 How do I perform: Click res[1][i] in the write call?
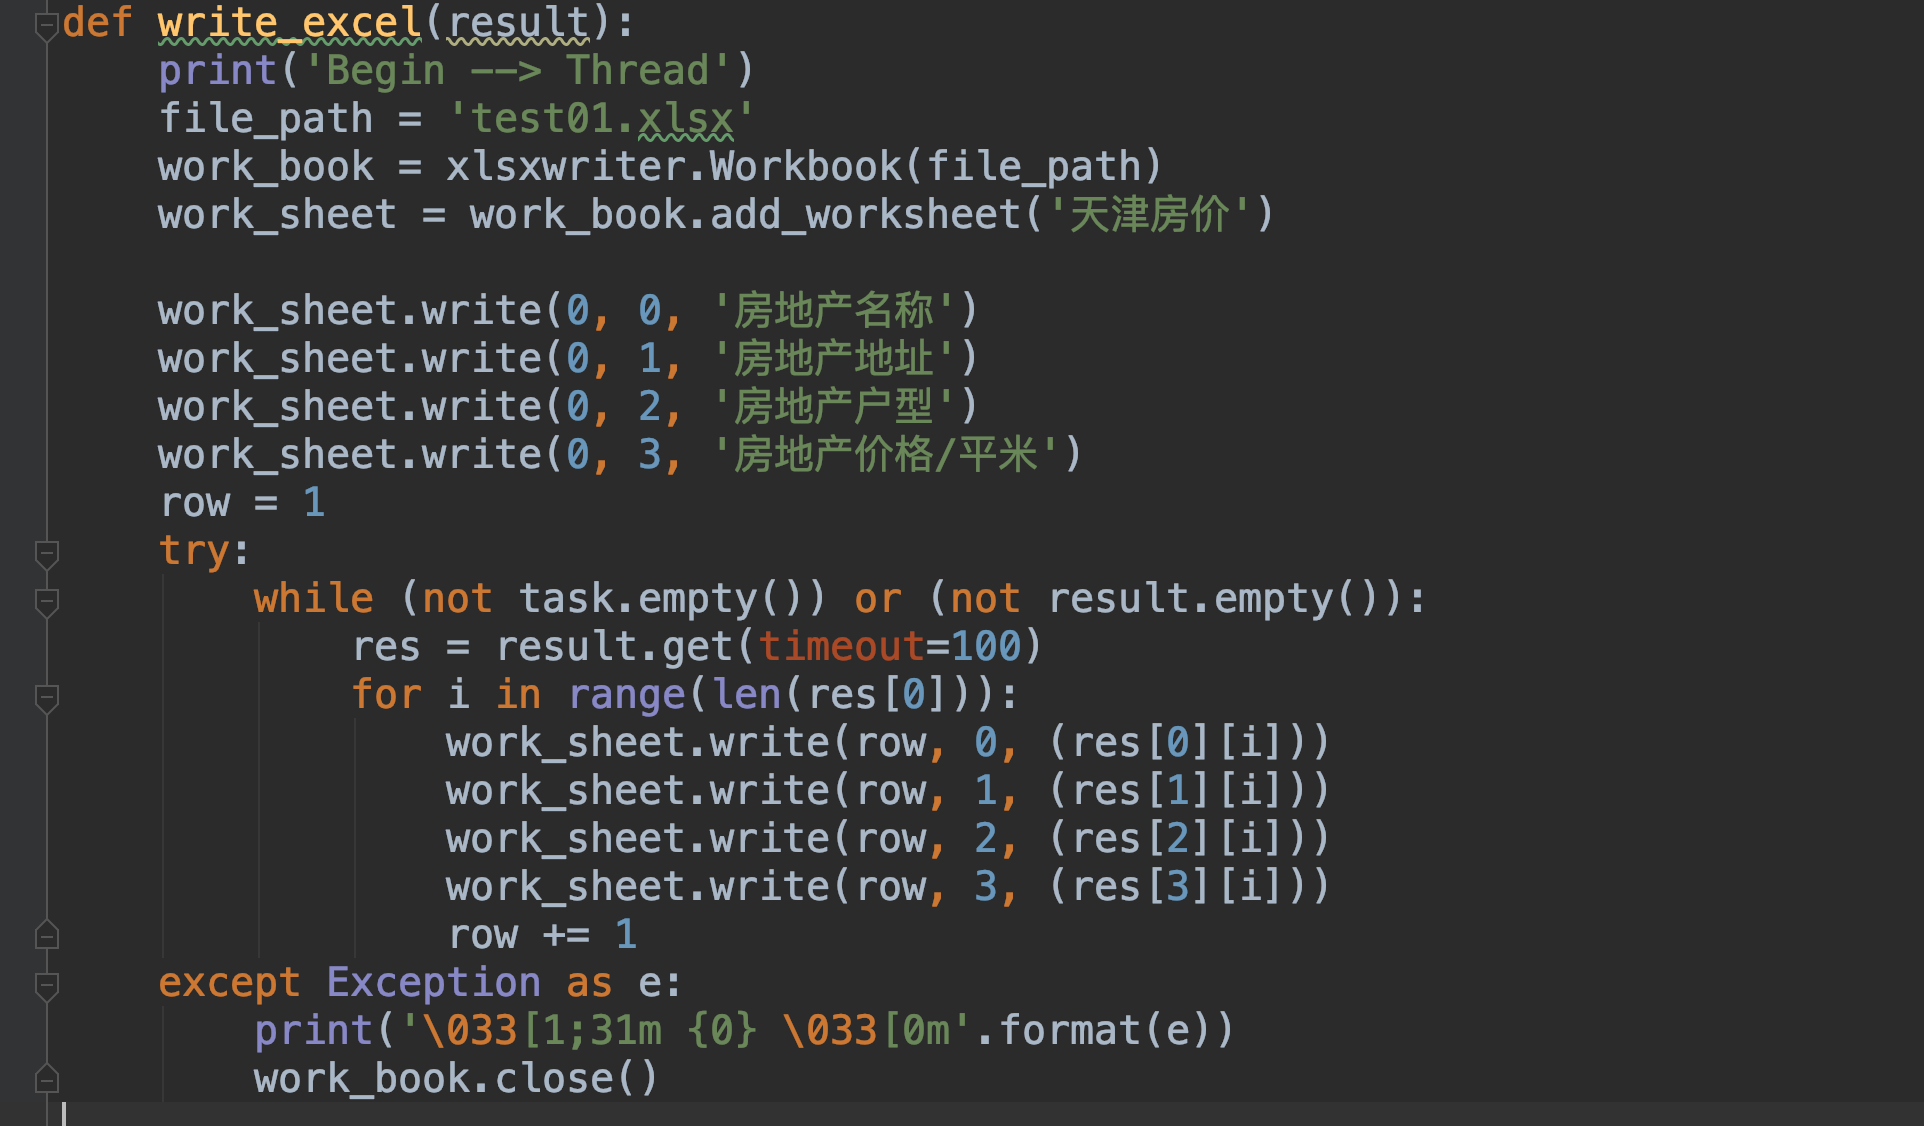coord(1176,791)
